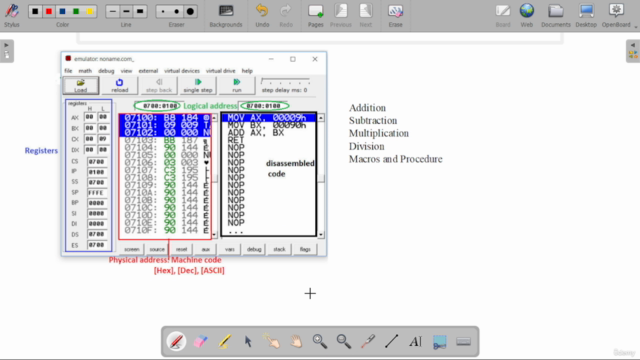The image size is (640, 360).
Task: Select the small eraser size
Action: click(x=163, y=11)
